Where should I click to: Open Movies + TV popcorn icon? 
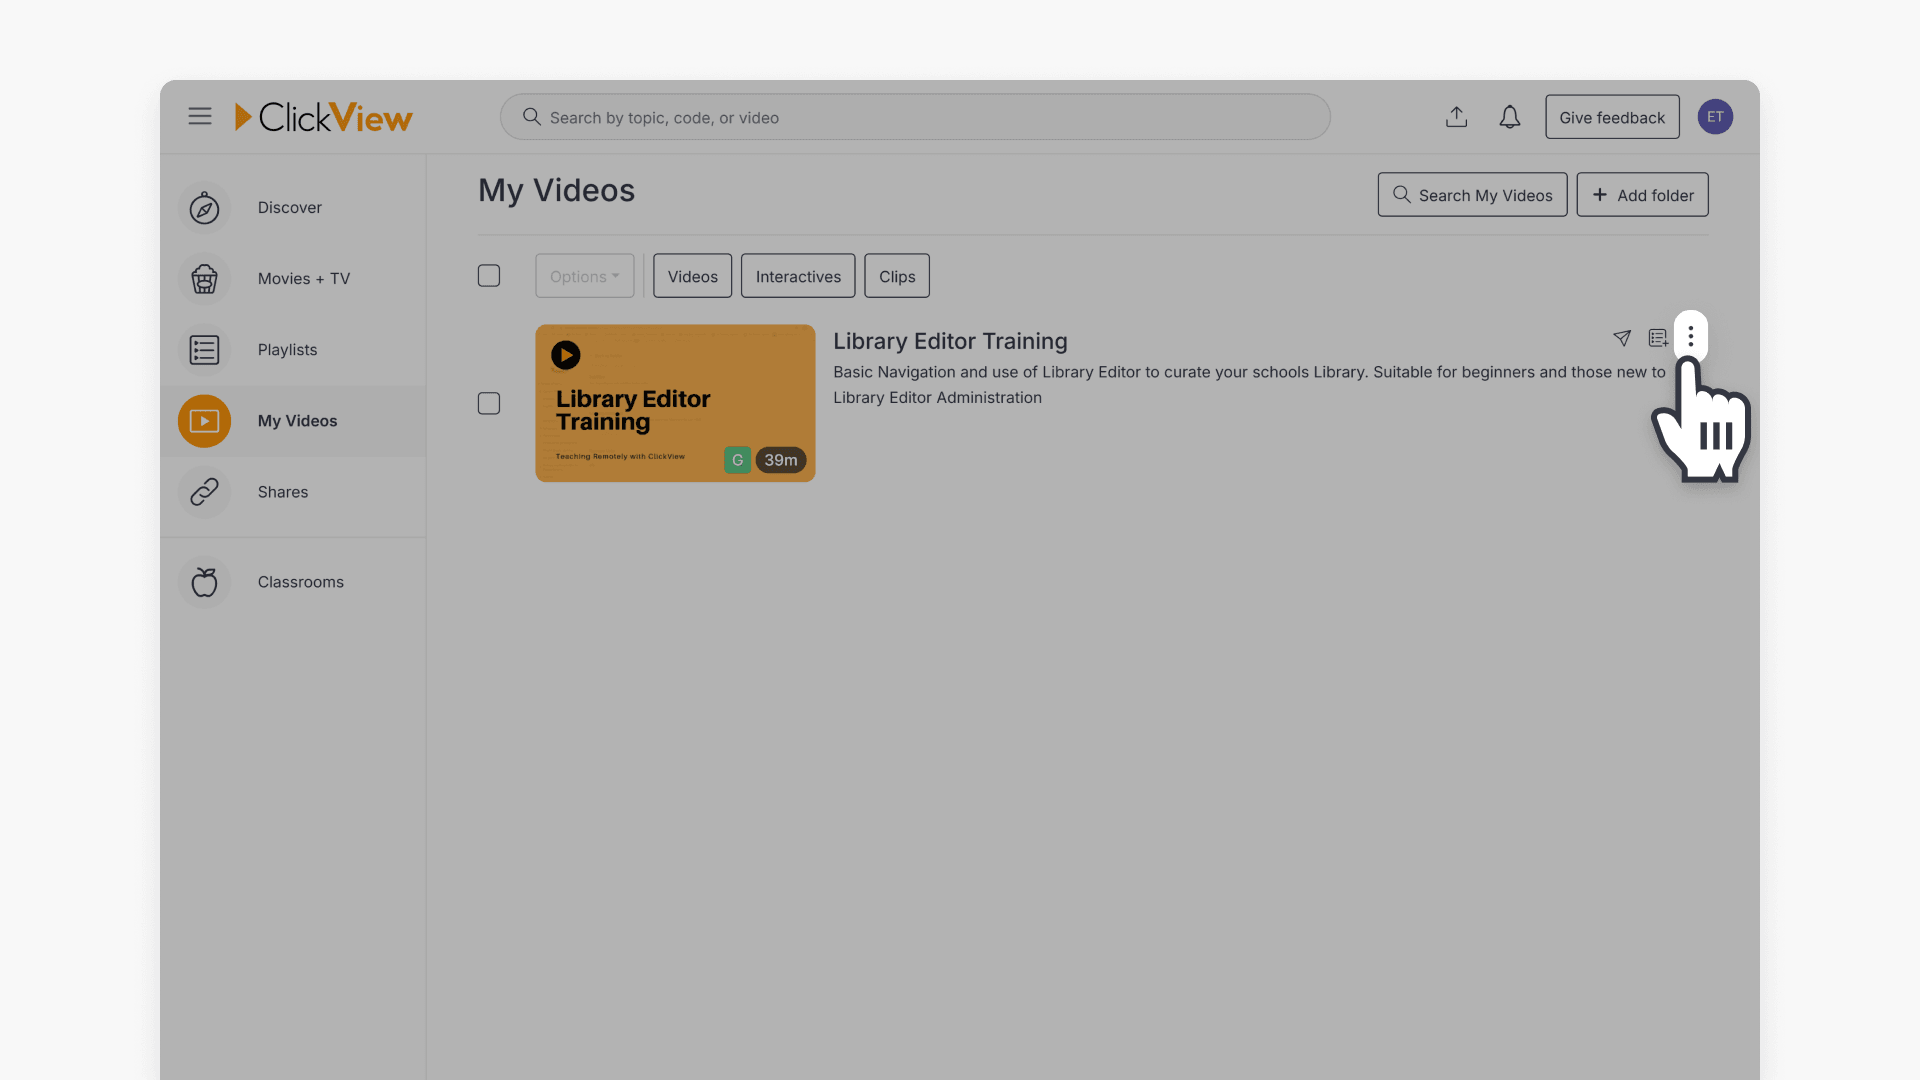204,279
